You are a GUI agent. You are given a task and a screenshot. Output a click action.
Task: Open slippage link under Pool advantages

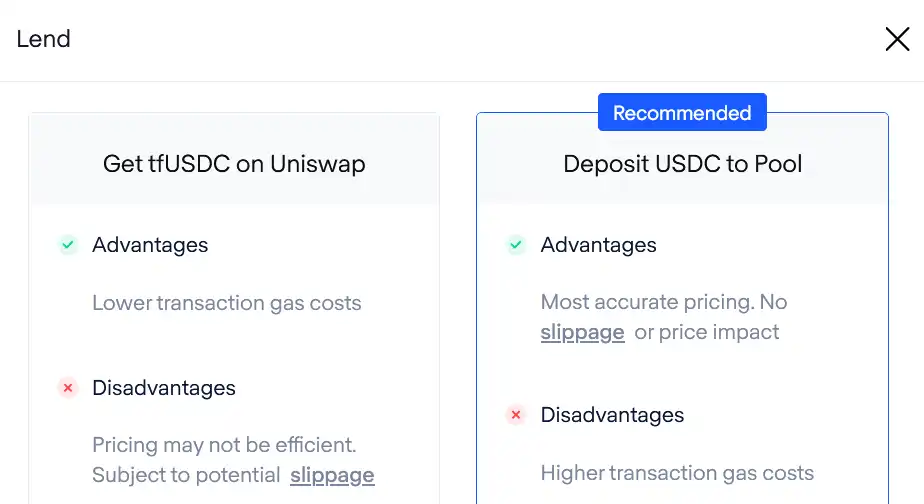582,332
